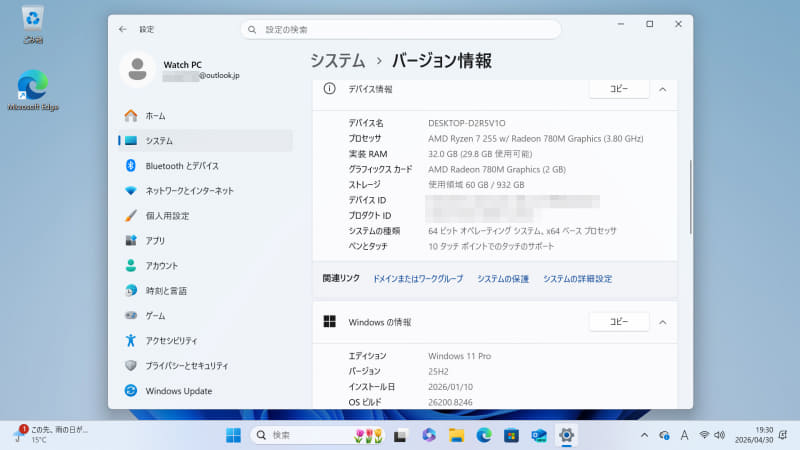
Task: Click the Windows logo icon beside Windows の情報
Action: pos(330,321)
